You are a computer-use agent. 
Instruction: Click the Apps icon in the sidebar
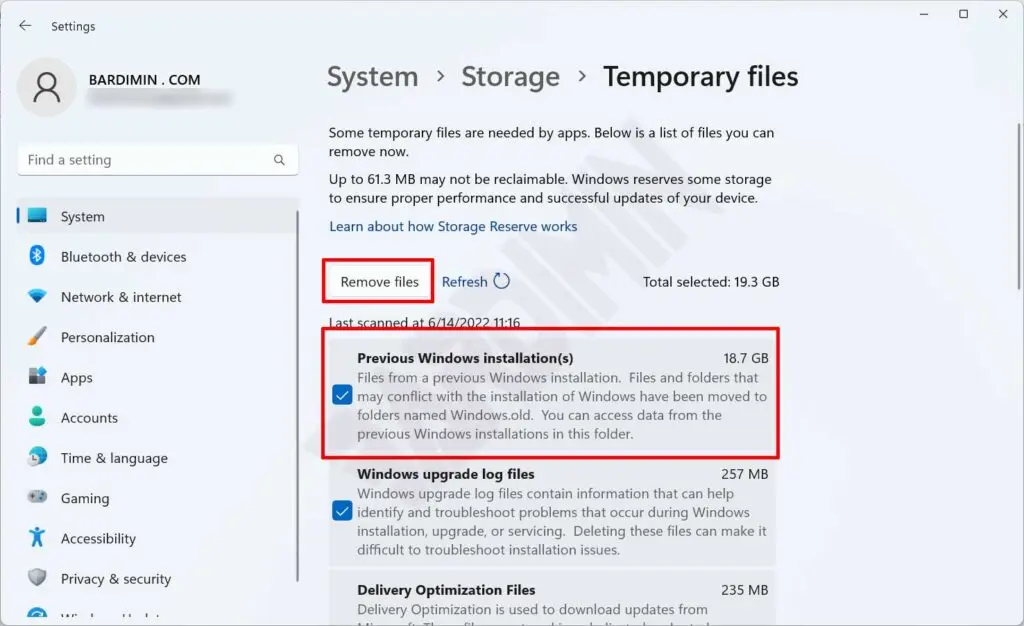[37, 376]
